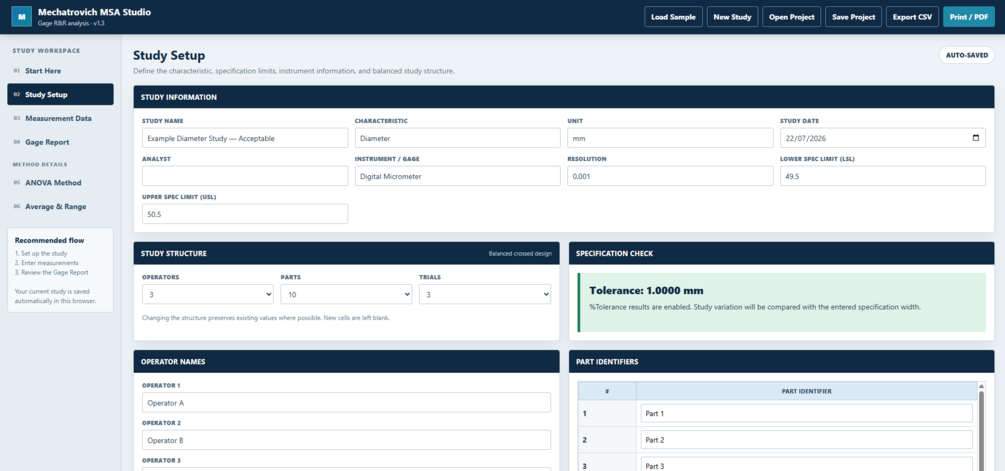
Task: Click the Recommended flow heading
Action: click(x=49, y=240)
